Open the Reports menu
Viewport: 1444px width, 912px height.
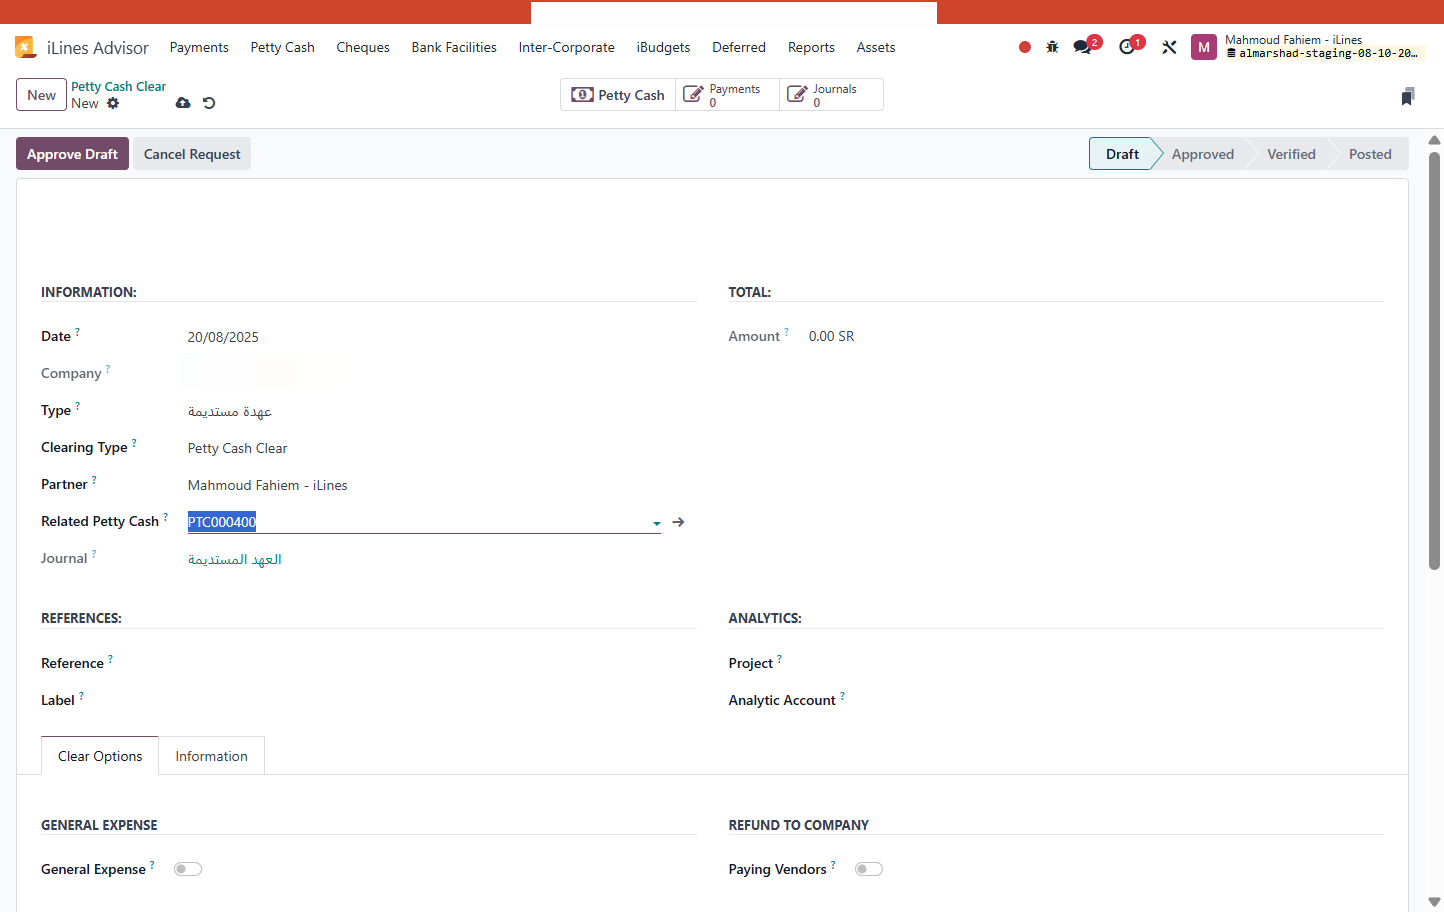click(x=811, y=47)
